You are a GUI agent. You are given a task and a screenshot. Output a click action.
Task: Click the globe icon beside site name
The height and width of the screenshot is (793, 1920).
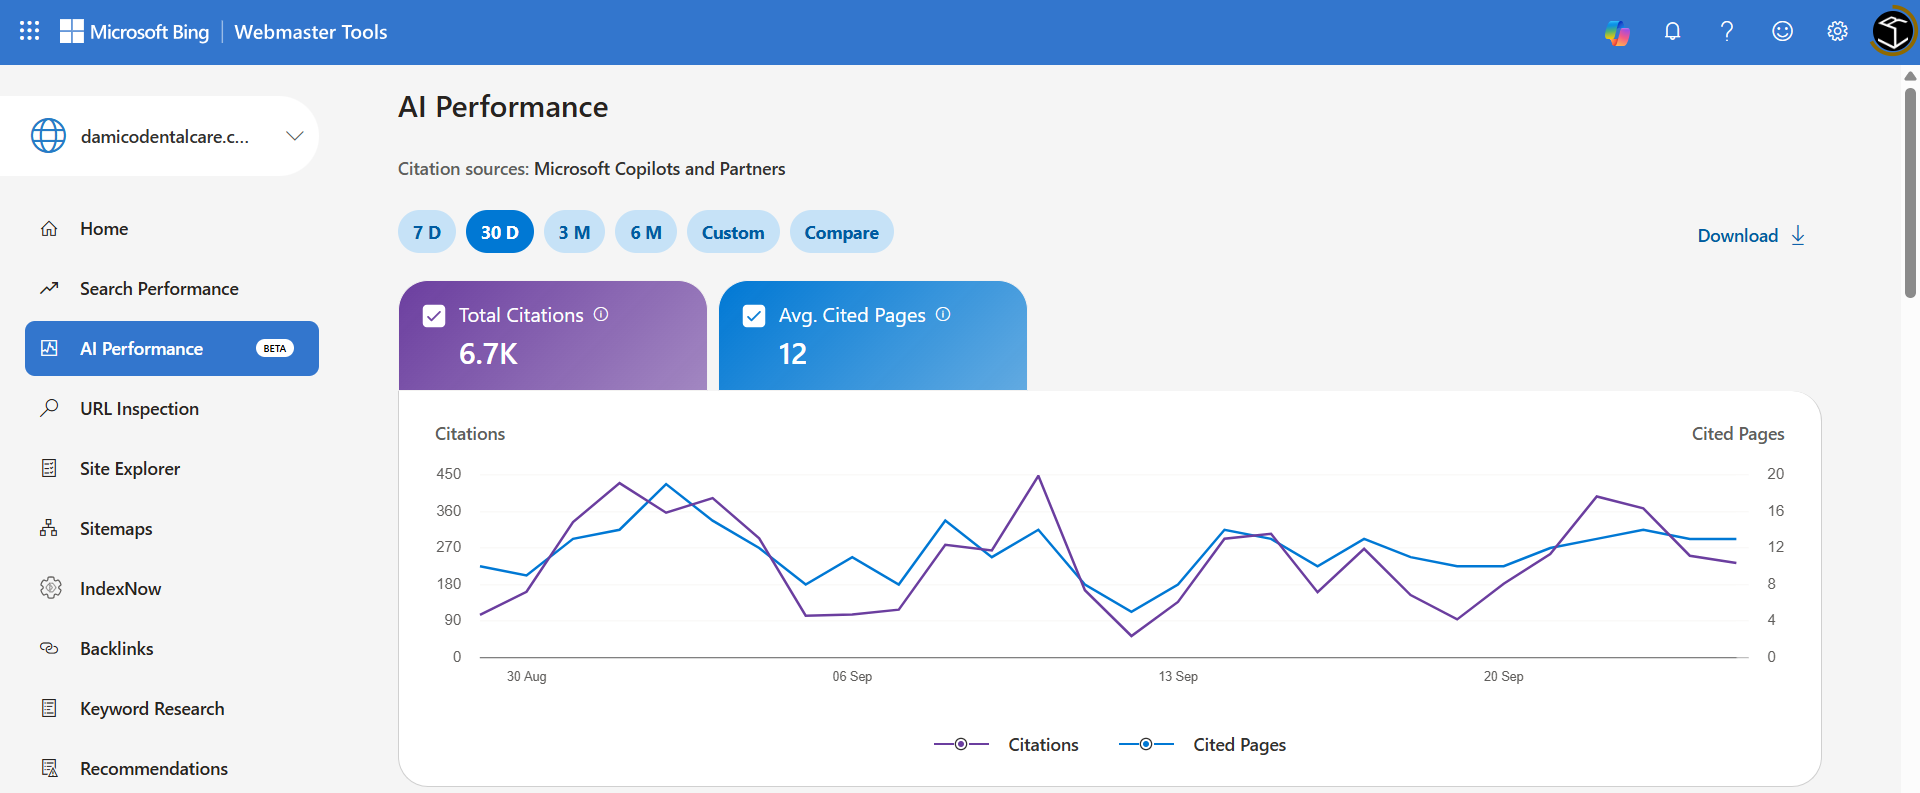[x=48, y=136]
